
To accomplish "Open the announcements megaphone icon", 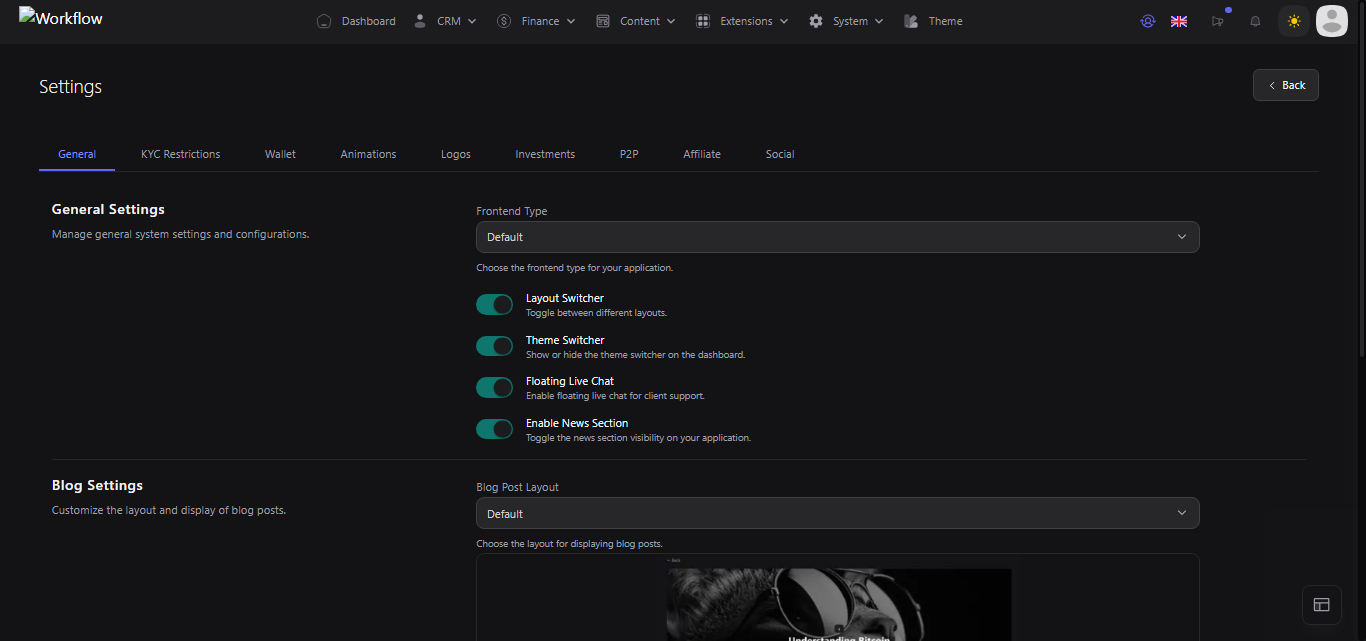I will (1217, 21).
